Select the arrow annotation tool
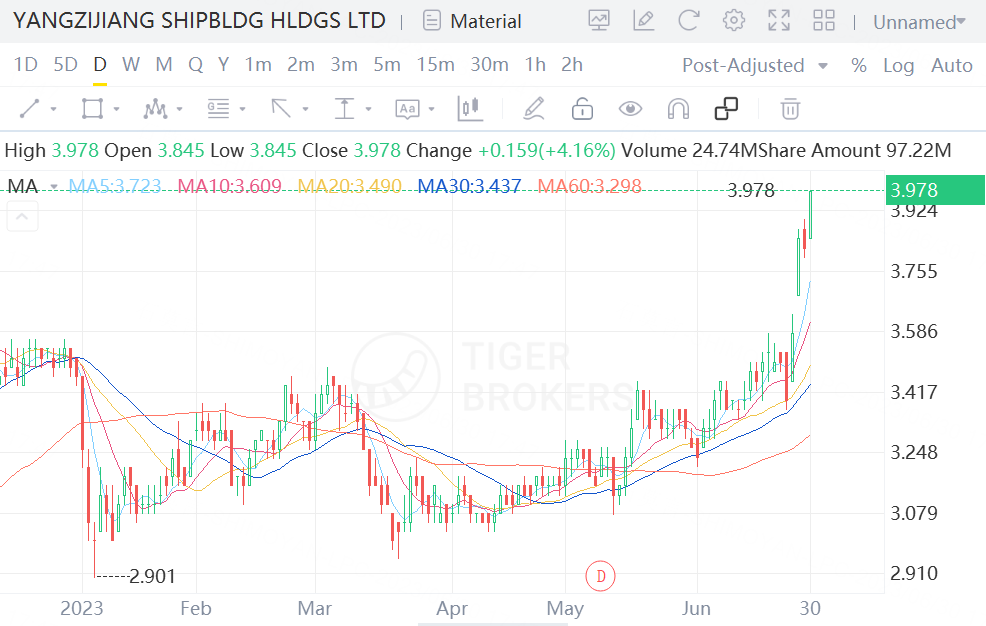This screenshot has height=626, width=986. [x=281, y=109]
